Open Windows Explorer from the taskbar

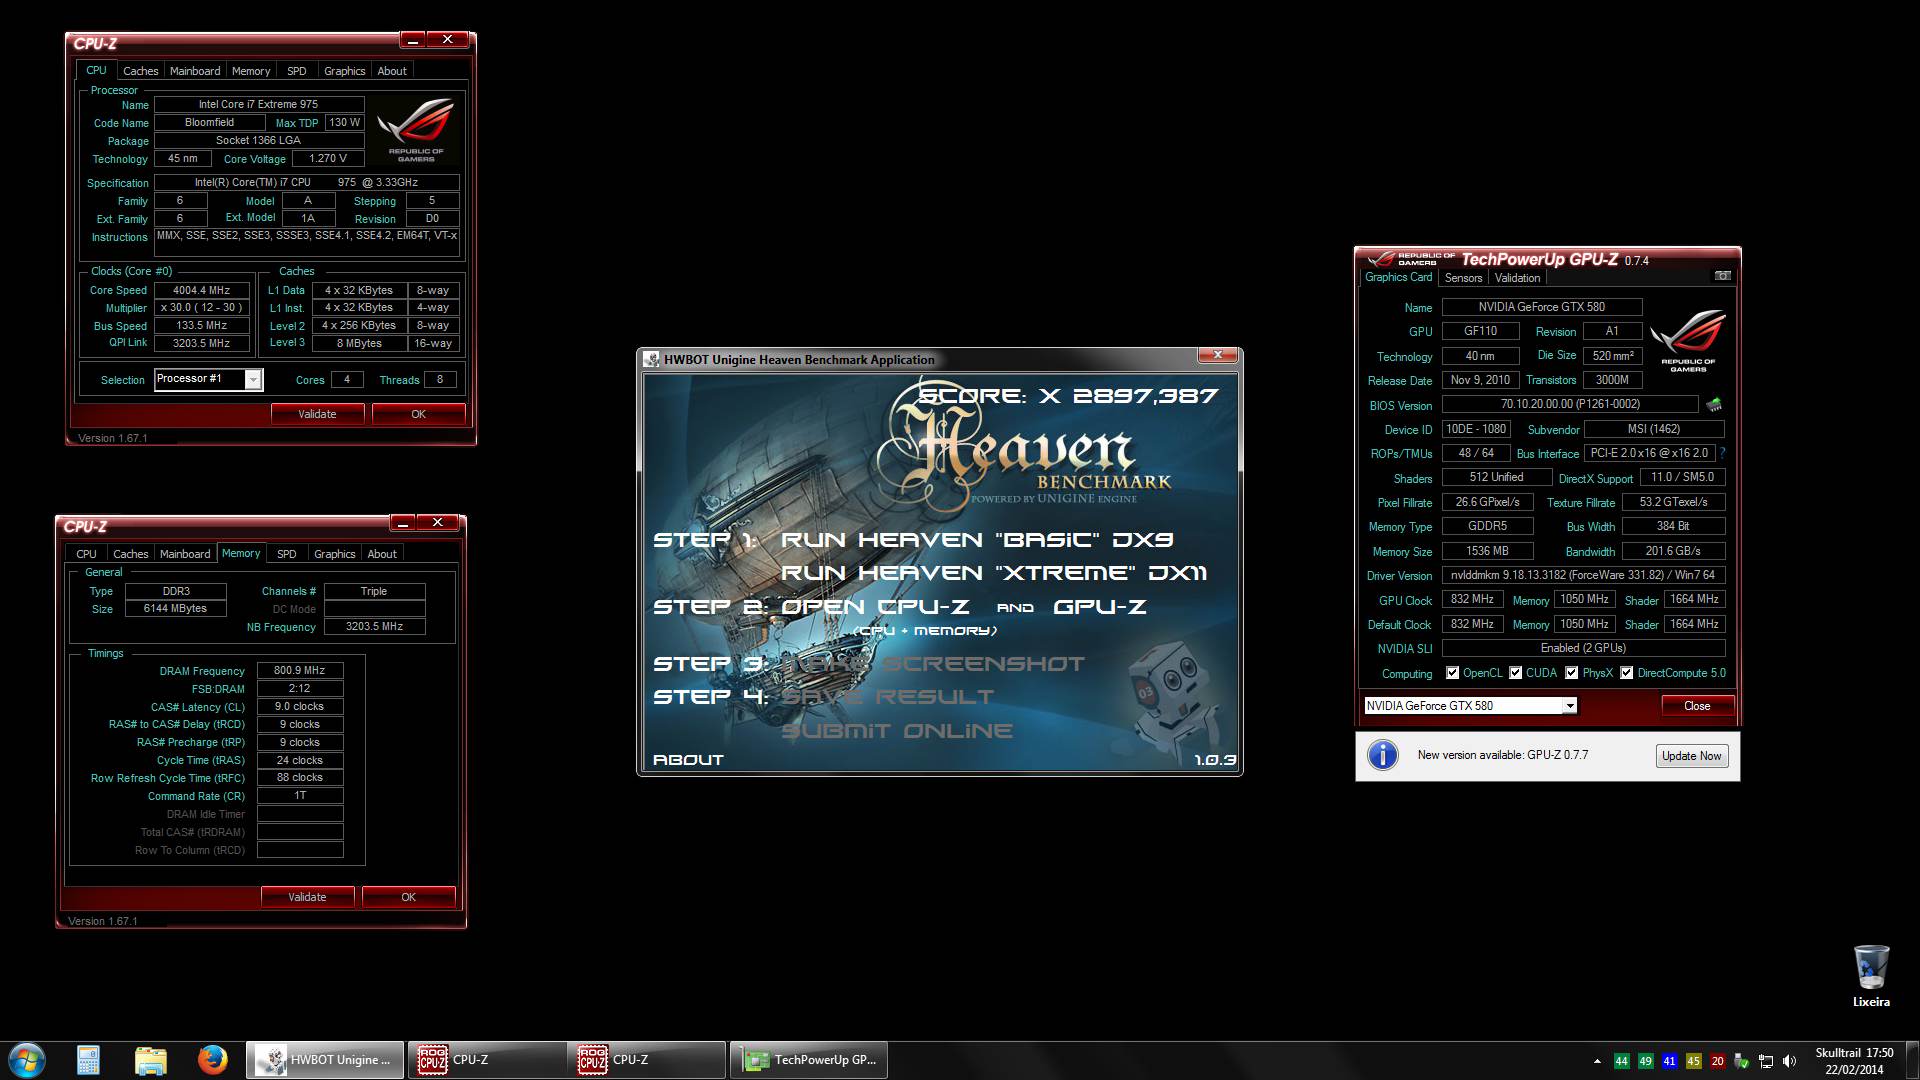(150, 1060)
